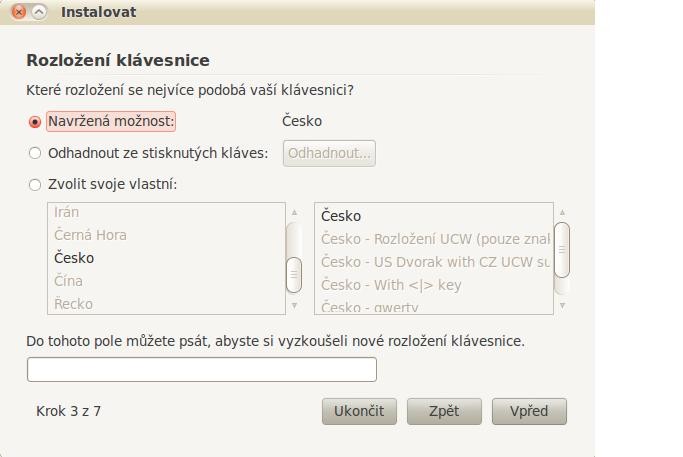Focus the keyboard layout test field

[x=202, y=369]
